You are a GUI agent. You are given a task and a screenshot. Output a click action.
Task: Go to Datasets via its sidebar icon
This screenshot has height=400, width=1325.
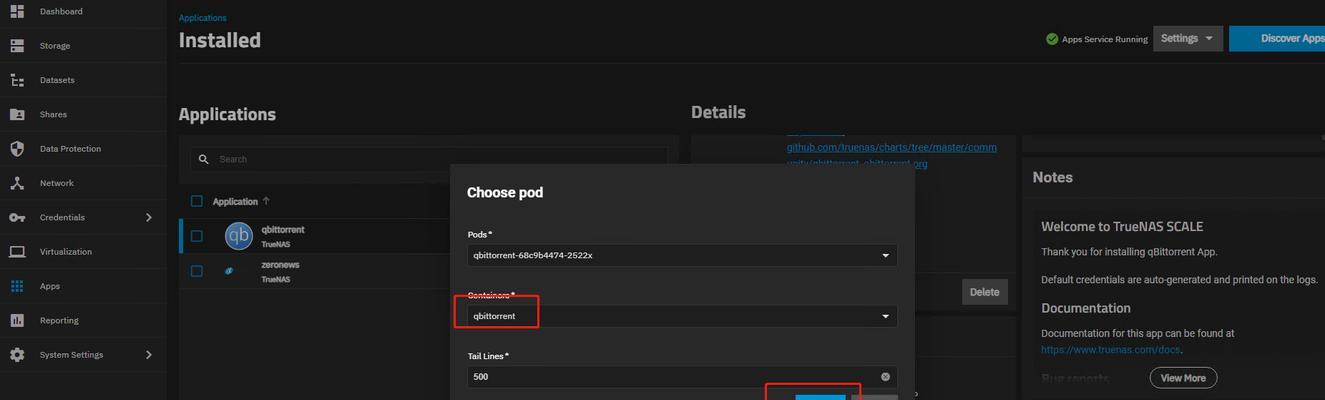17,80
